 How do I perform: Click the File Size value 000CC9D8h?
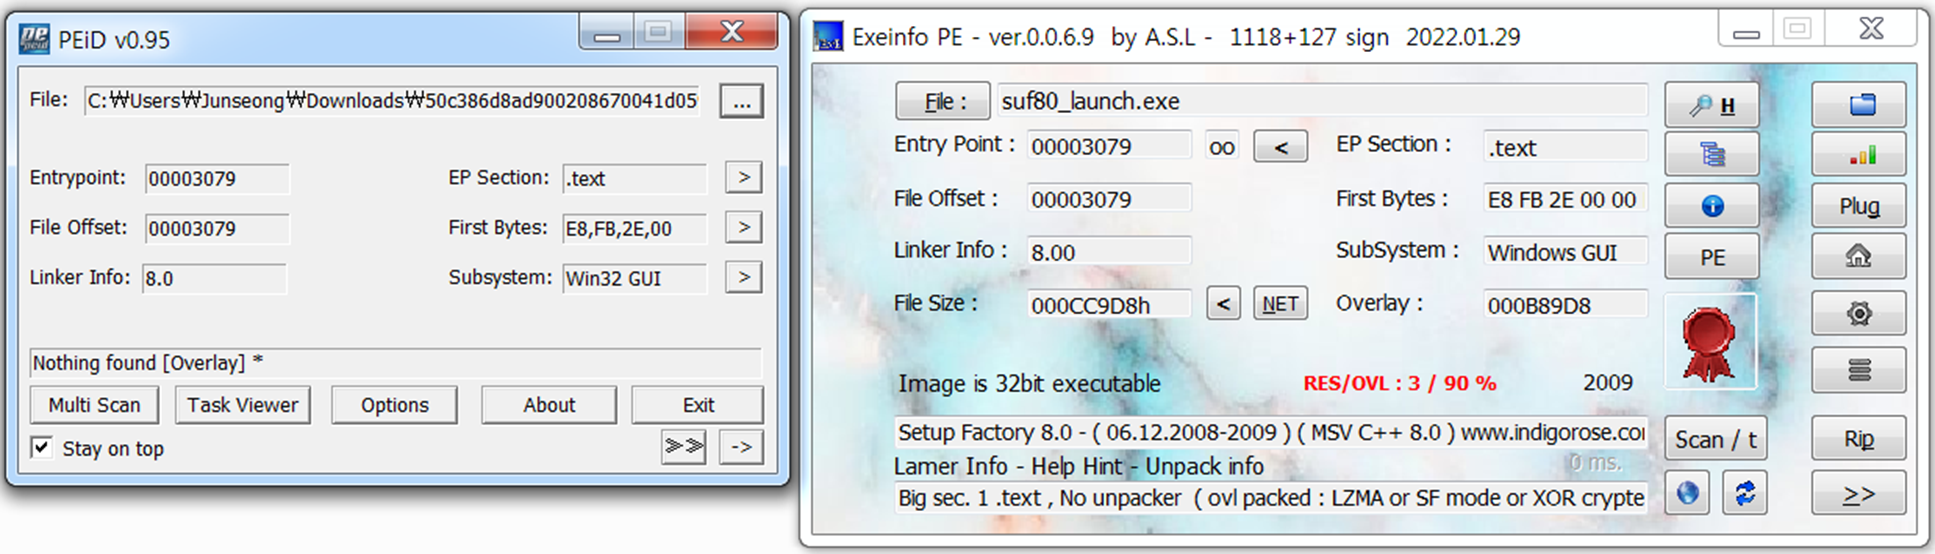1109,305
